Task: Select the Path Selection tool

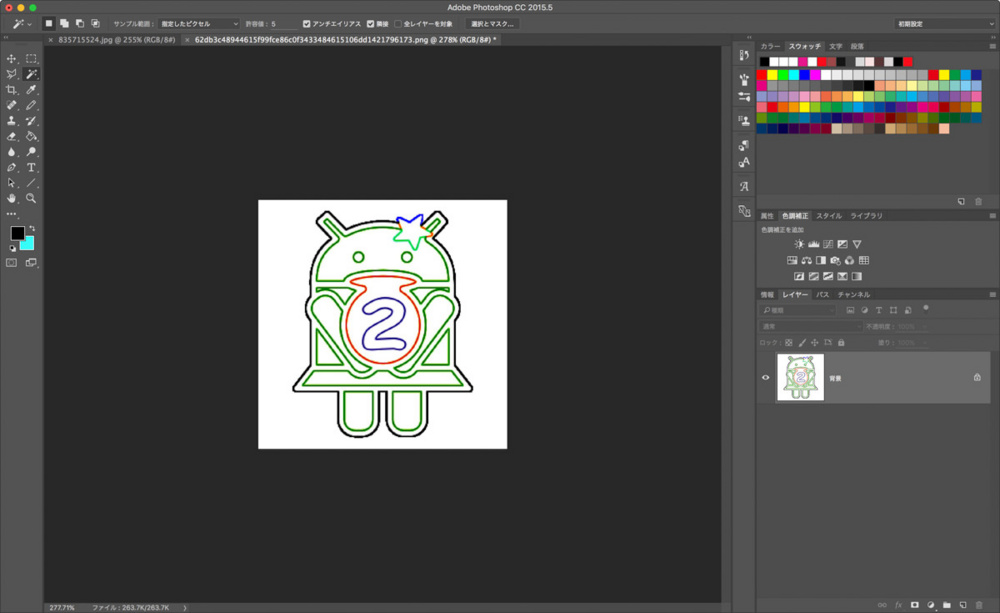Action: (x=11, y=182)
